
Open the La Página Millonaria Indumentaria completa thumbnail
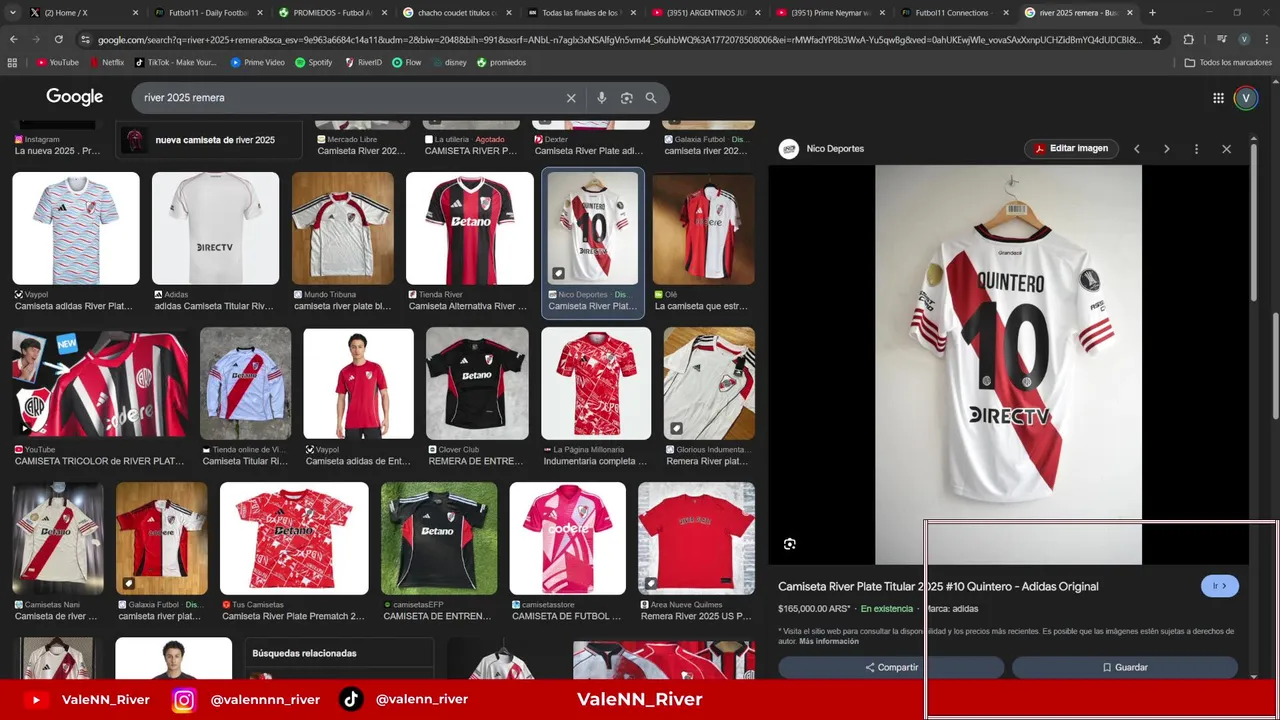(x=596, y=383)
